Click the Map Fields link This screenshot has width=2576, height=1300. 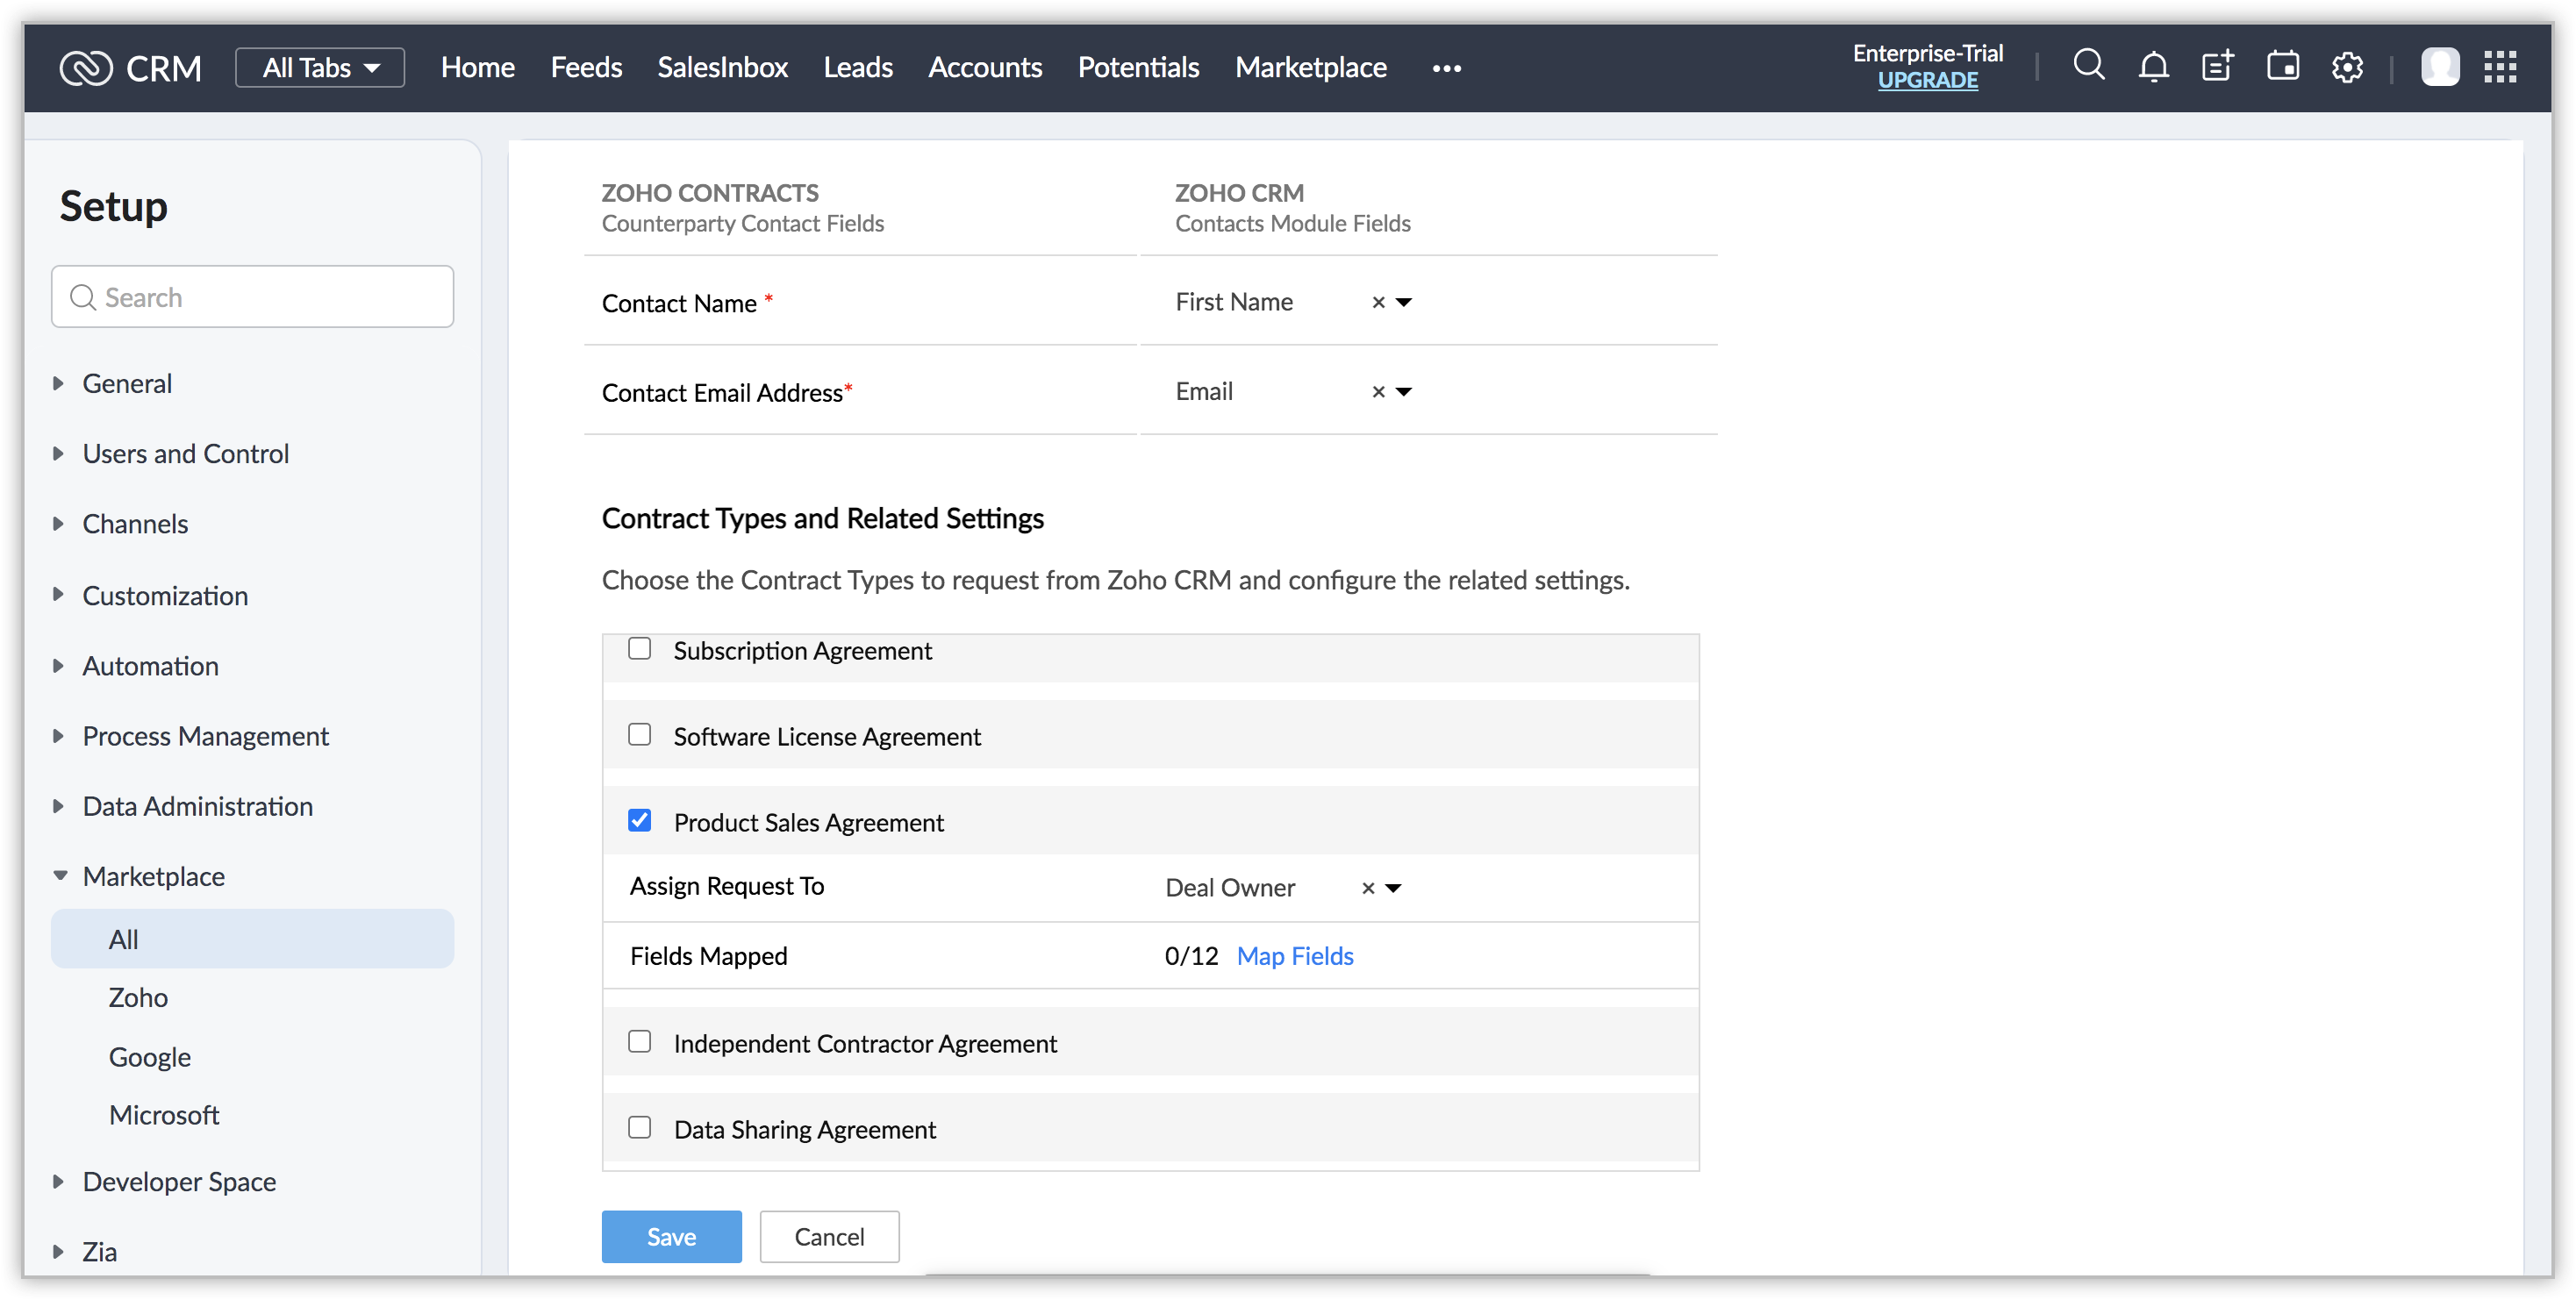[1294, 956]
